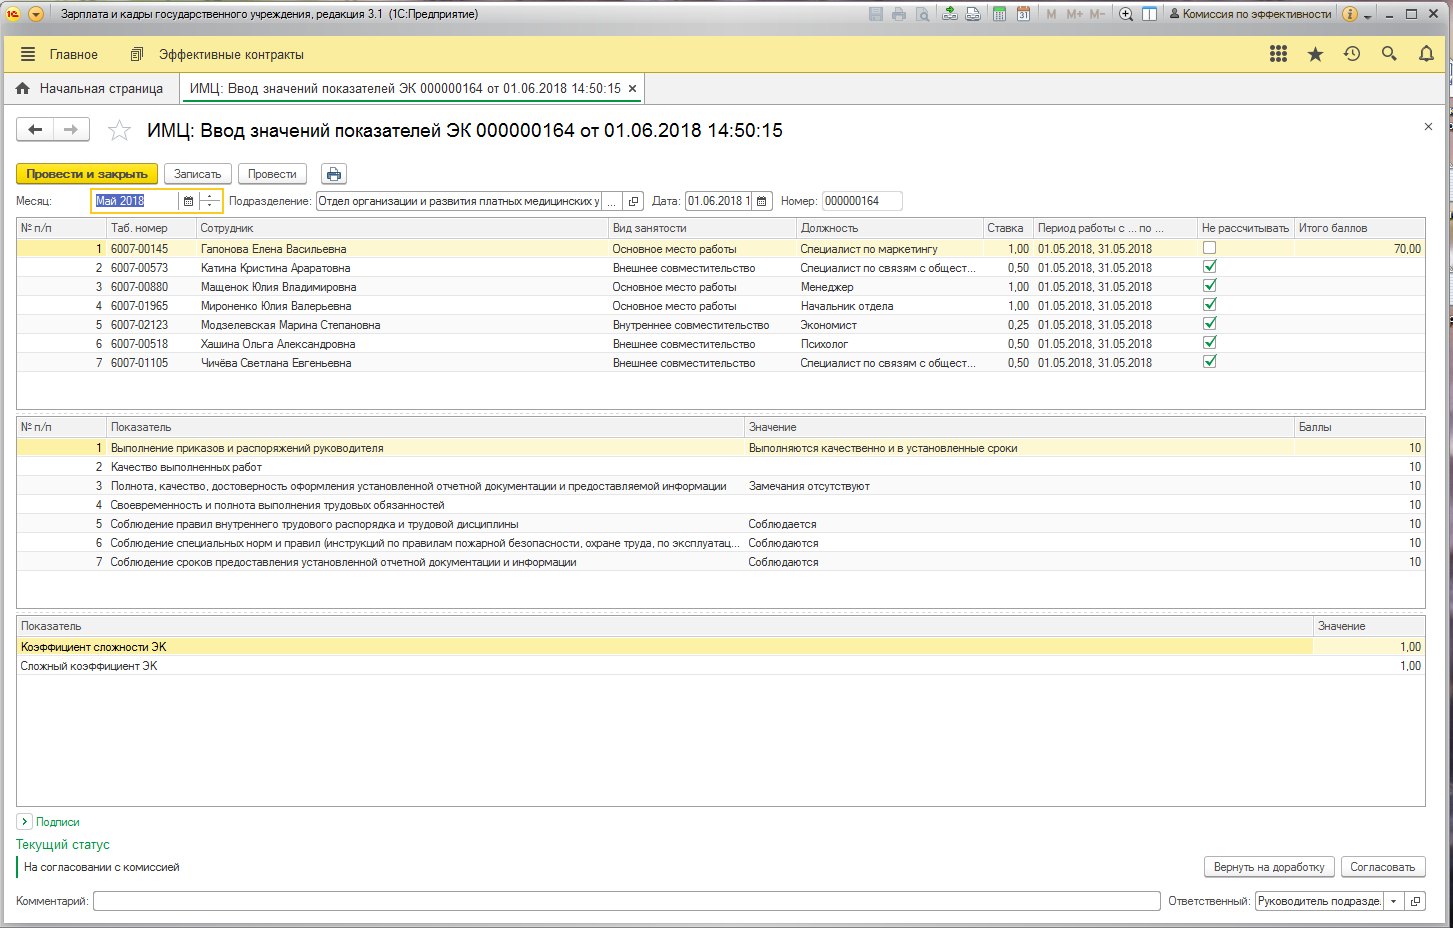Open the notifications bell

[1426, 54]
